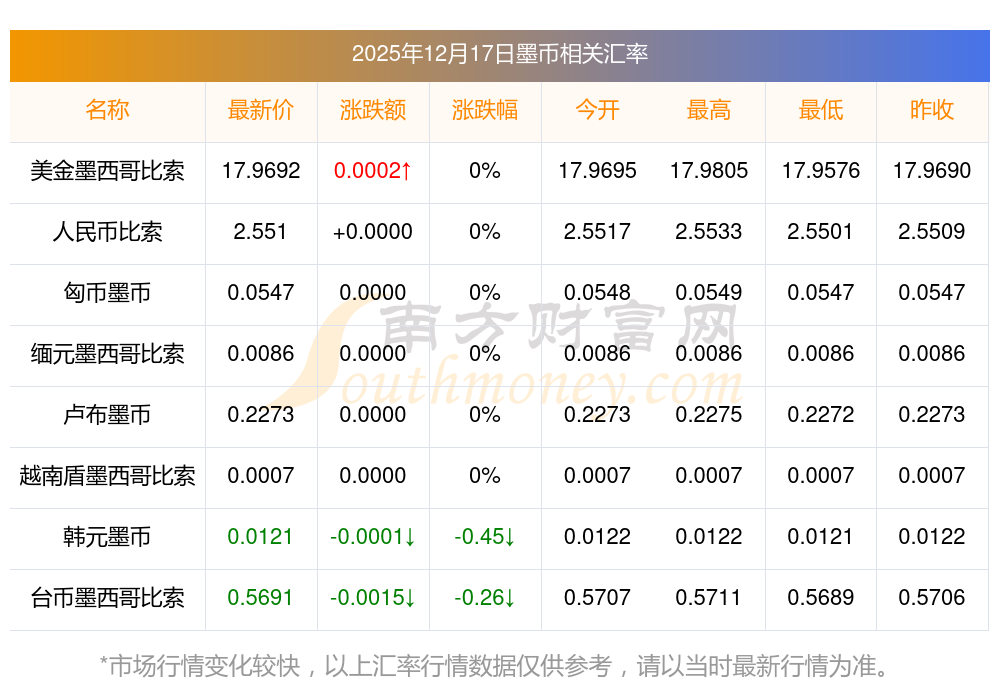
Task: Click the row name 越南盾墨西哥比索
Action: click(x=107, y=476)
